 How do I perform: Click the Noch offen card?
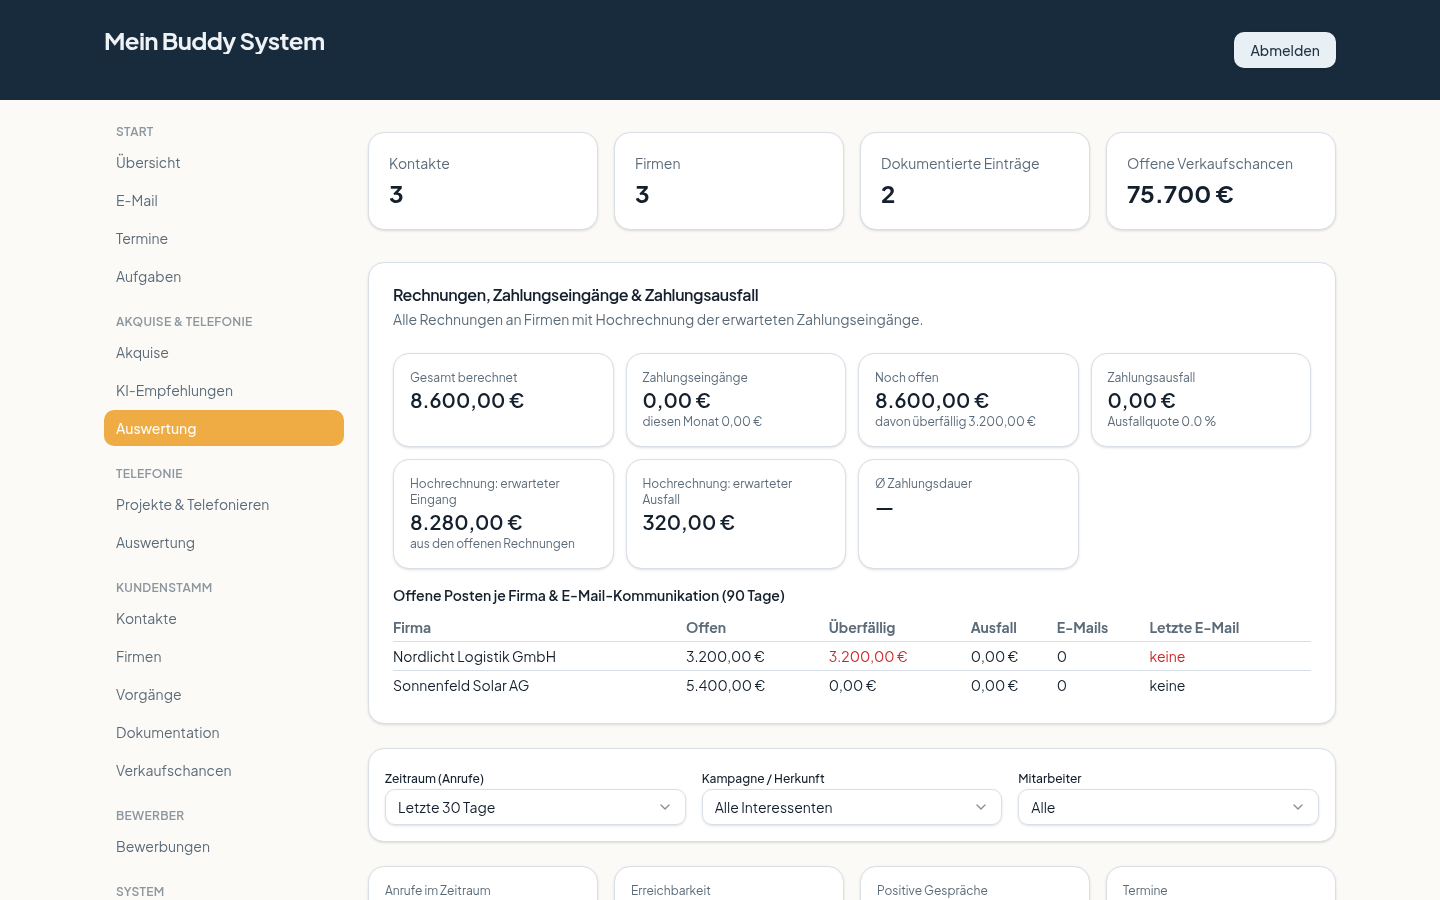[x=968, y=400]
